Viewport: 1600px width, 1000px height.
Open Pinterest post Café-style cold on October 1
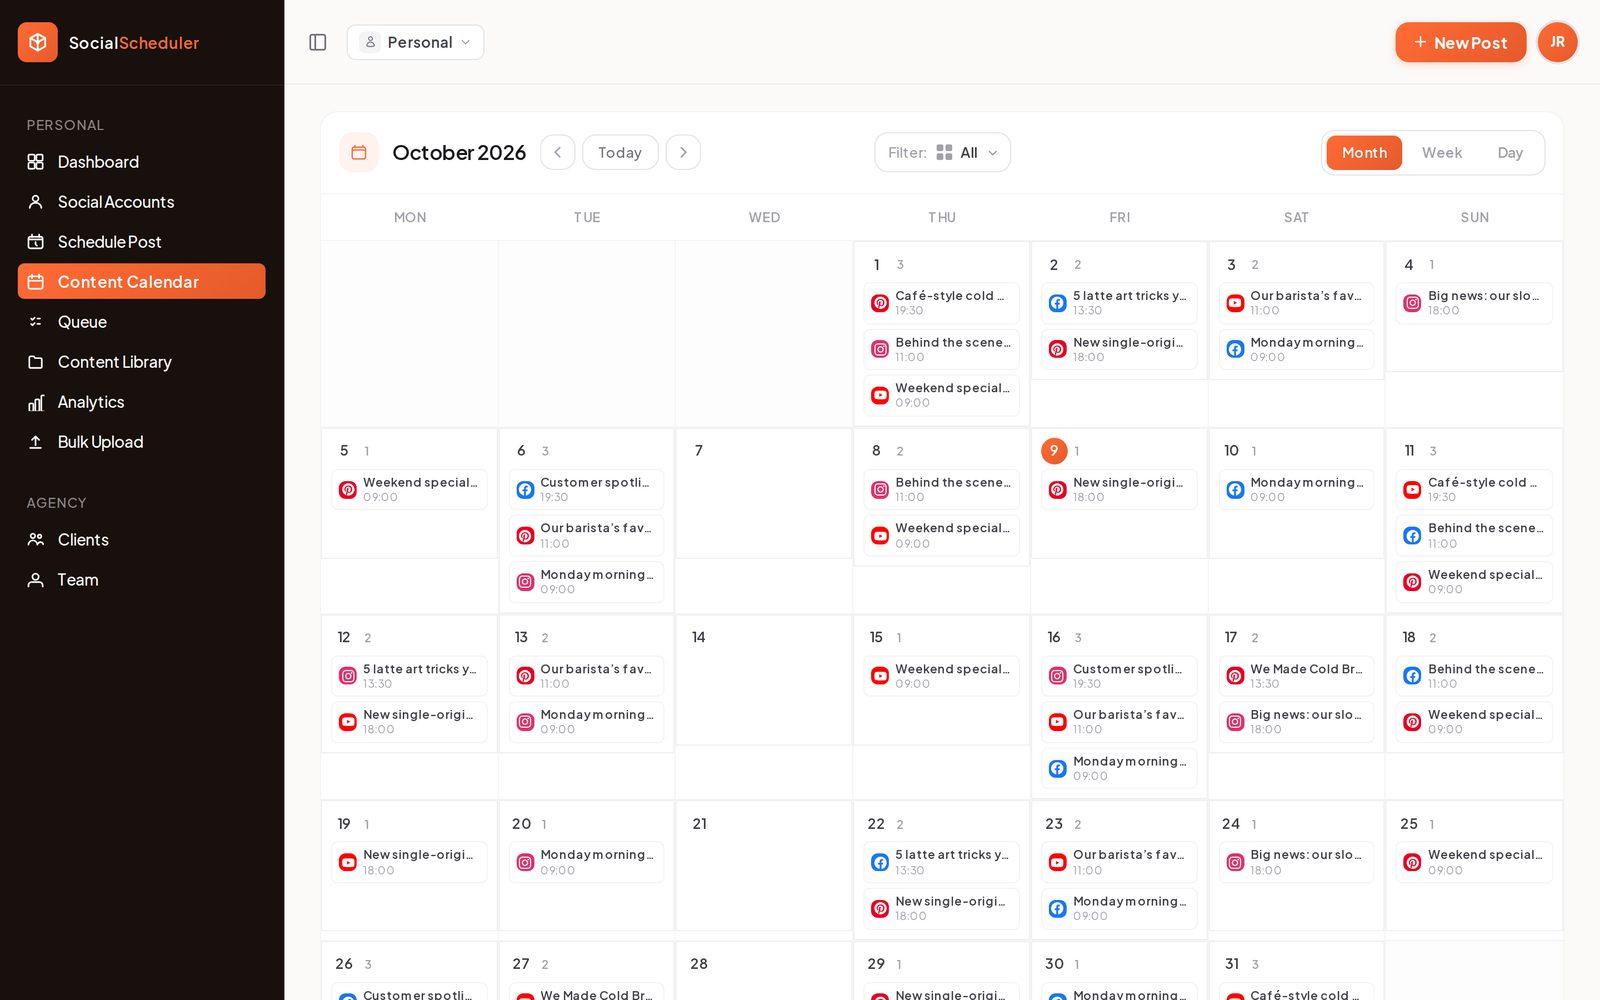point(941,303)
